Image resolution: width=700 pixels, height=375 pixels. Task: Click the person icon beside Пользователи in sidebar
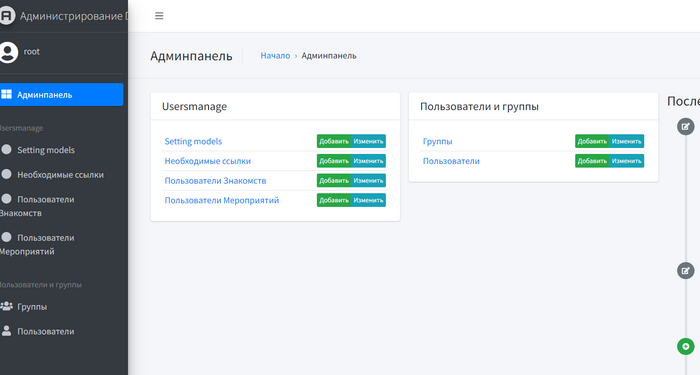[6, 331]
